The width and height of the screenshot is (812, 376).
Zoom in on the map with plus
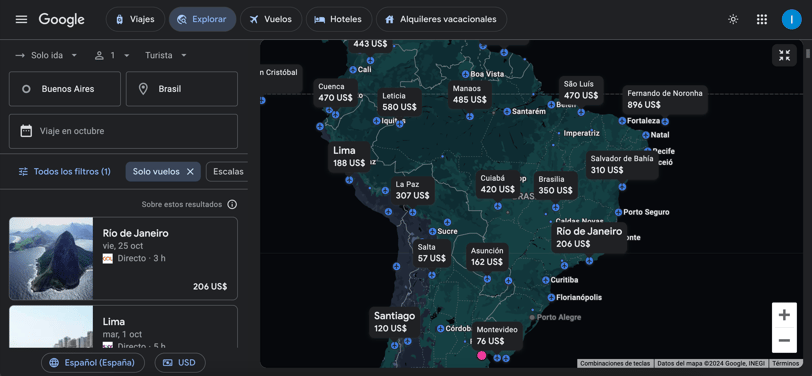coord(784,315)
